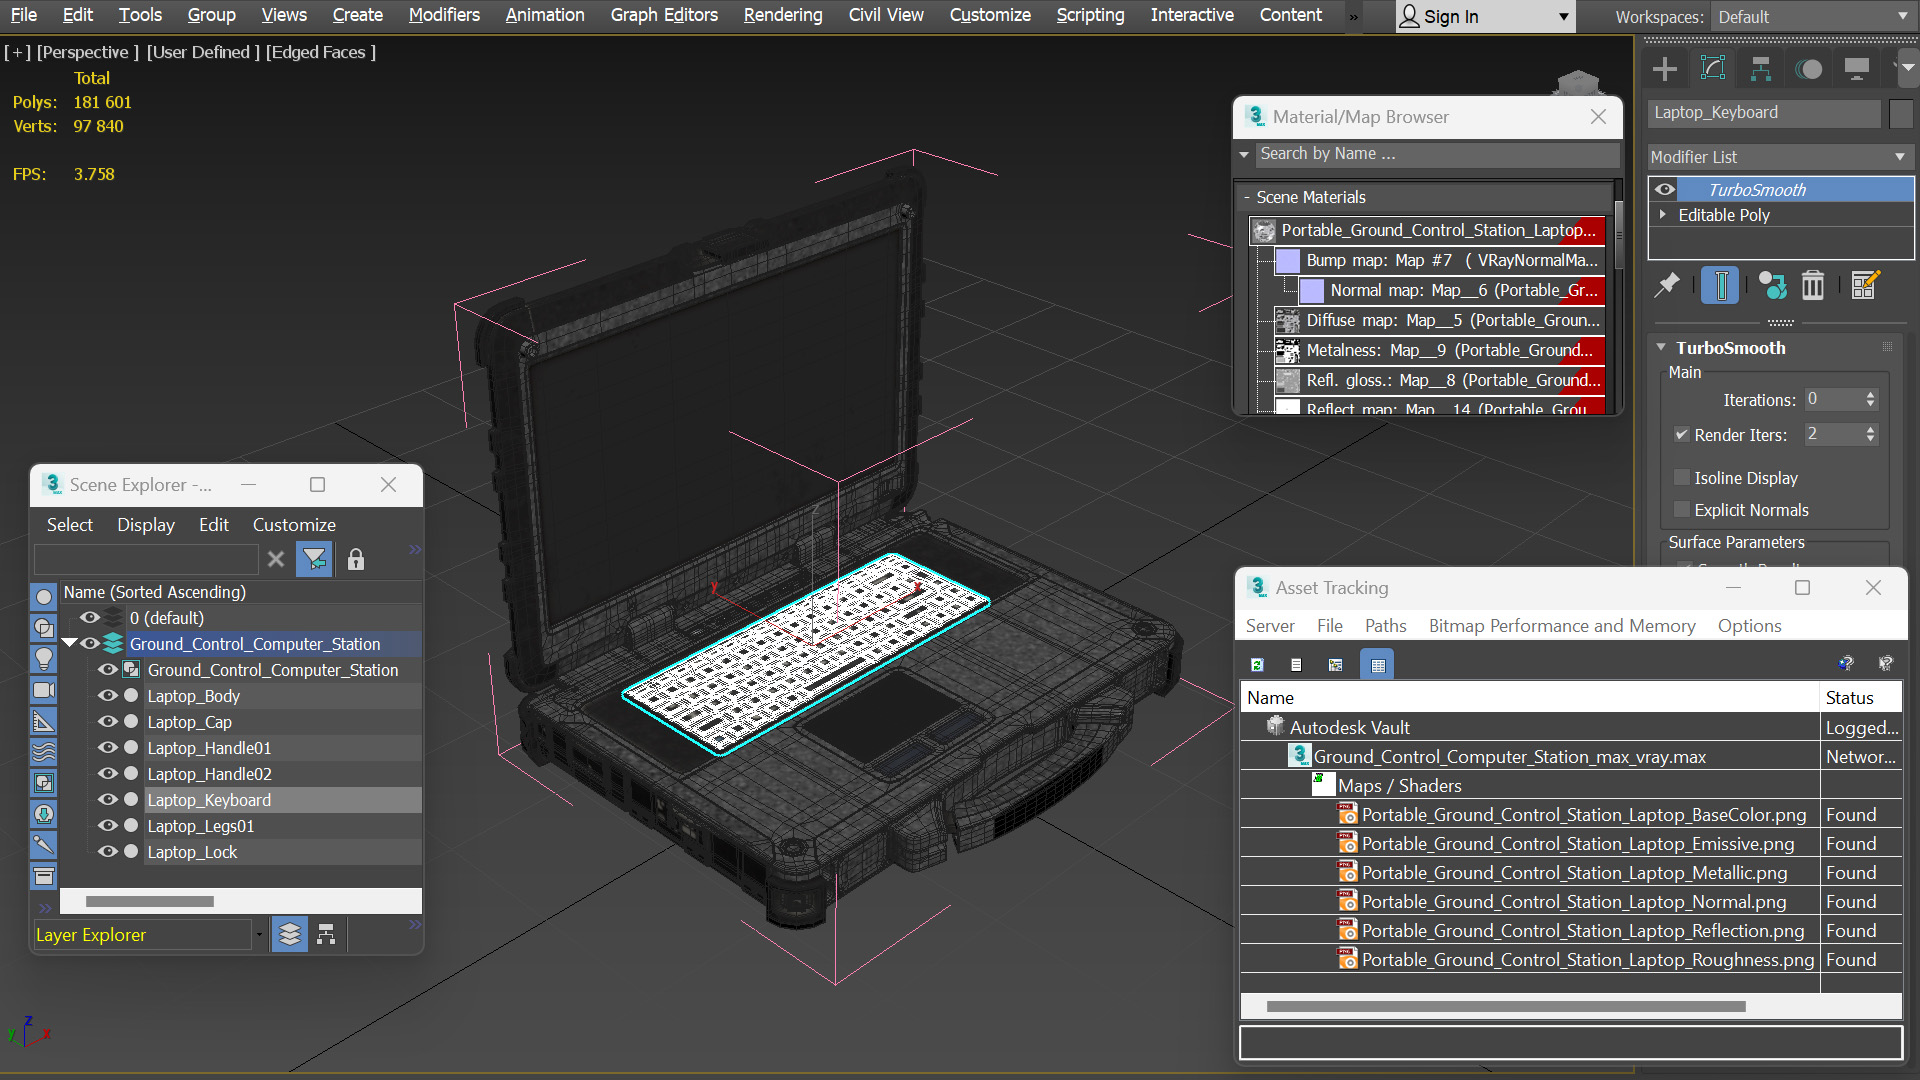Screen dimensions: 1920x1080
Task: Toggle helpers filter in Scene Explorer sidebar
Action: coord(44,721)
